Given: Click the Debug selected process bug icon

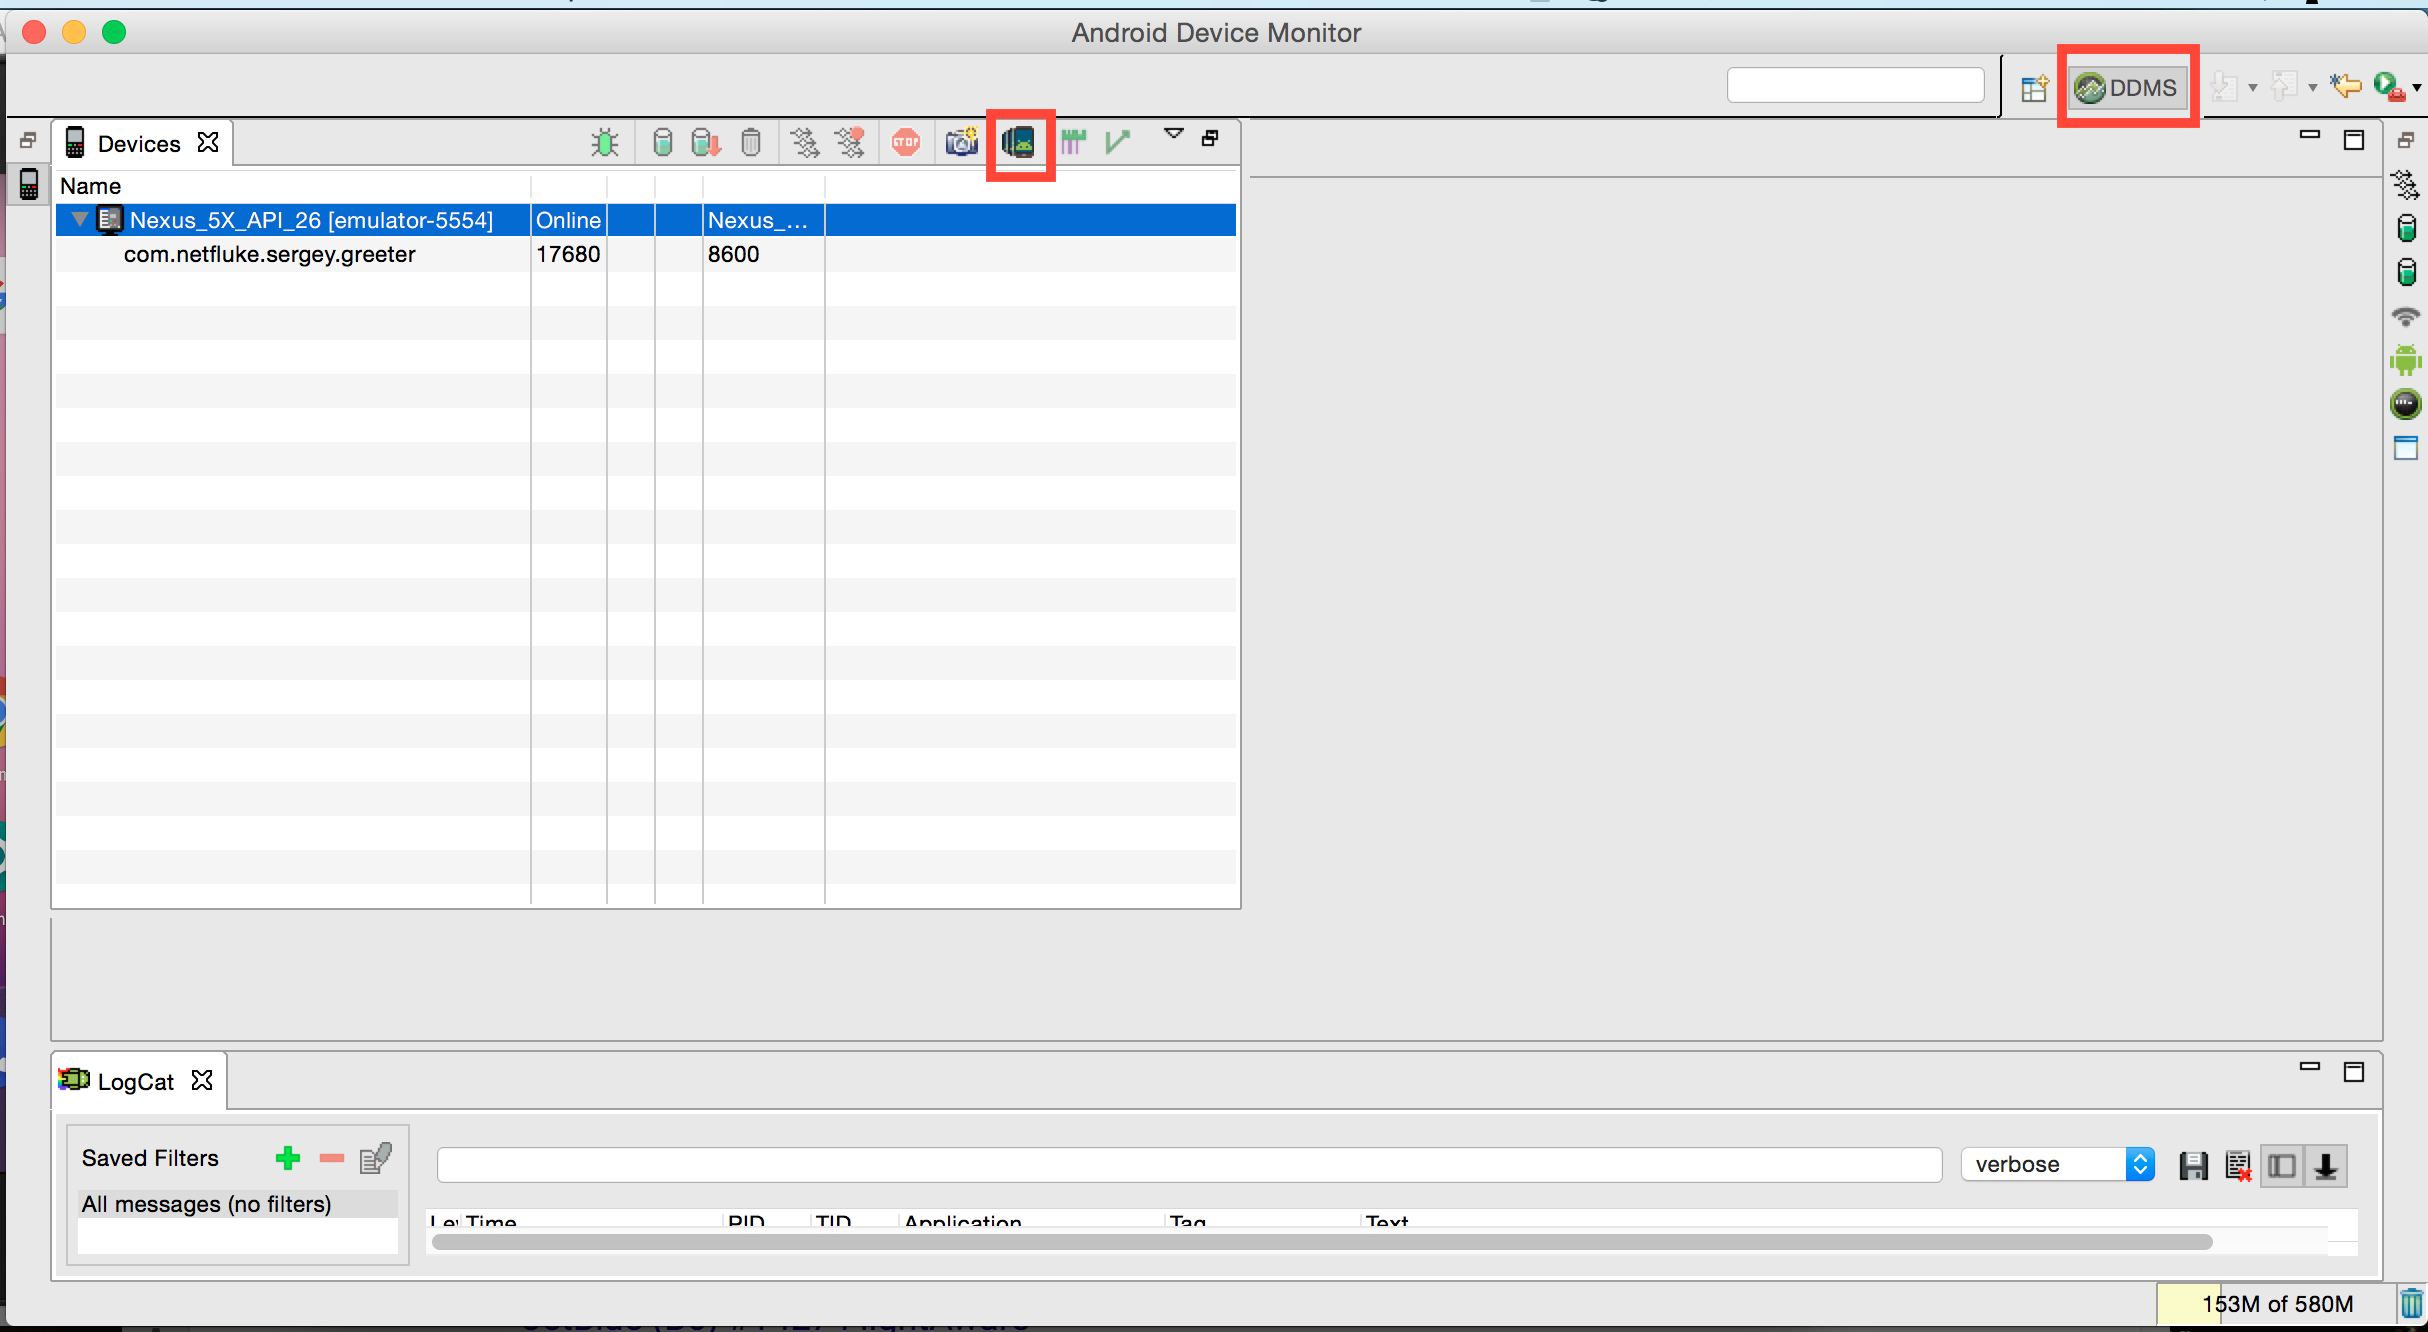Looking at the screenshot, I should coord(604,143).
